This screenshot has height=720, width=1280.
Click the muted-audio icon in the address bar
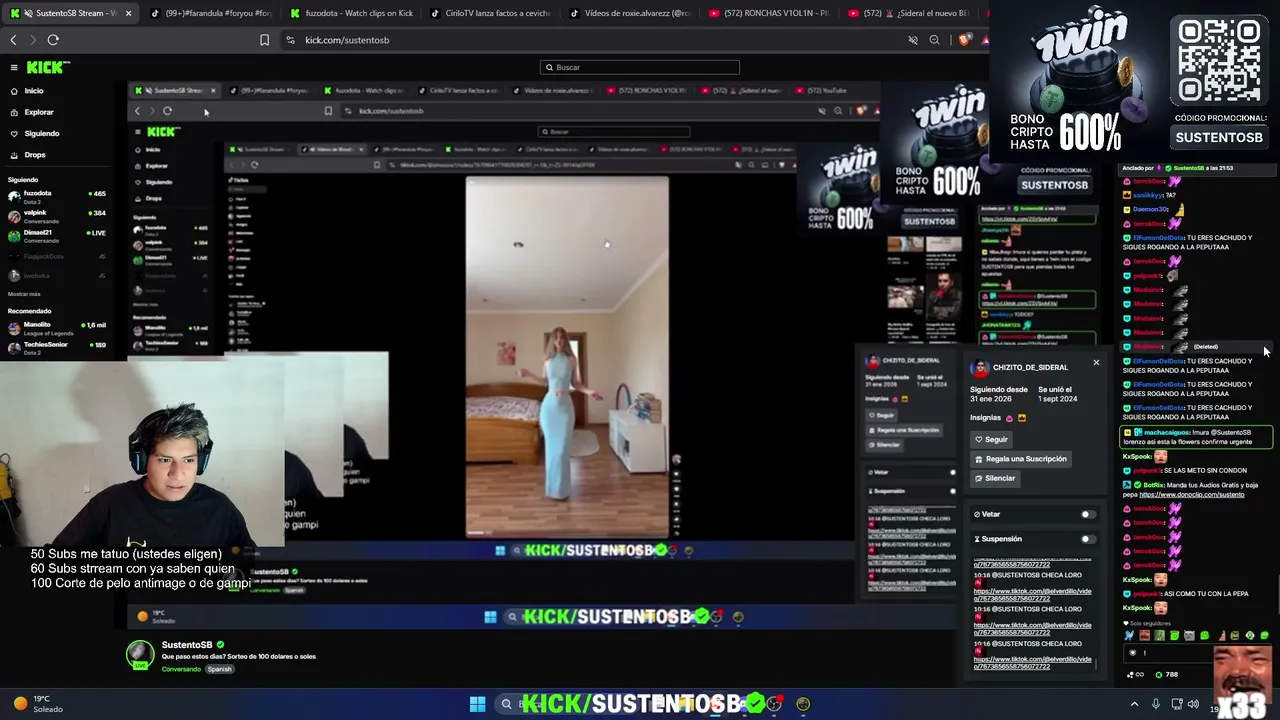(913, 40)
